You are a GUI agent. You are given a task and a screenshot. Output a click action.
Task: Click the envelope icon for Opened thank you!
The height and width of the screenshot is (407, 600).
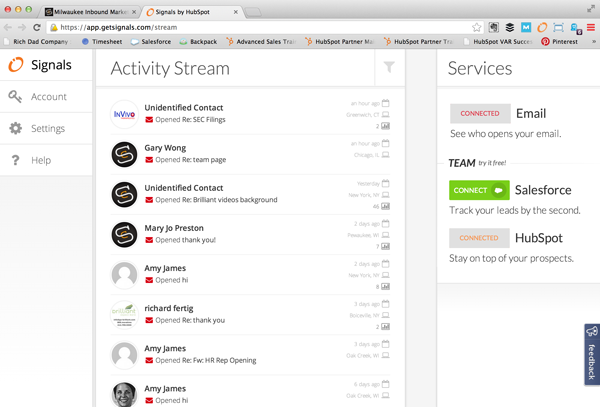[149, 240]
